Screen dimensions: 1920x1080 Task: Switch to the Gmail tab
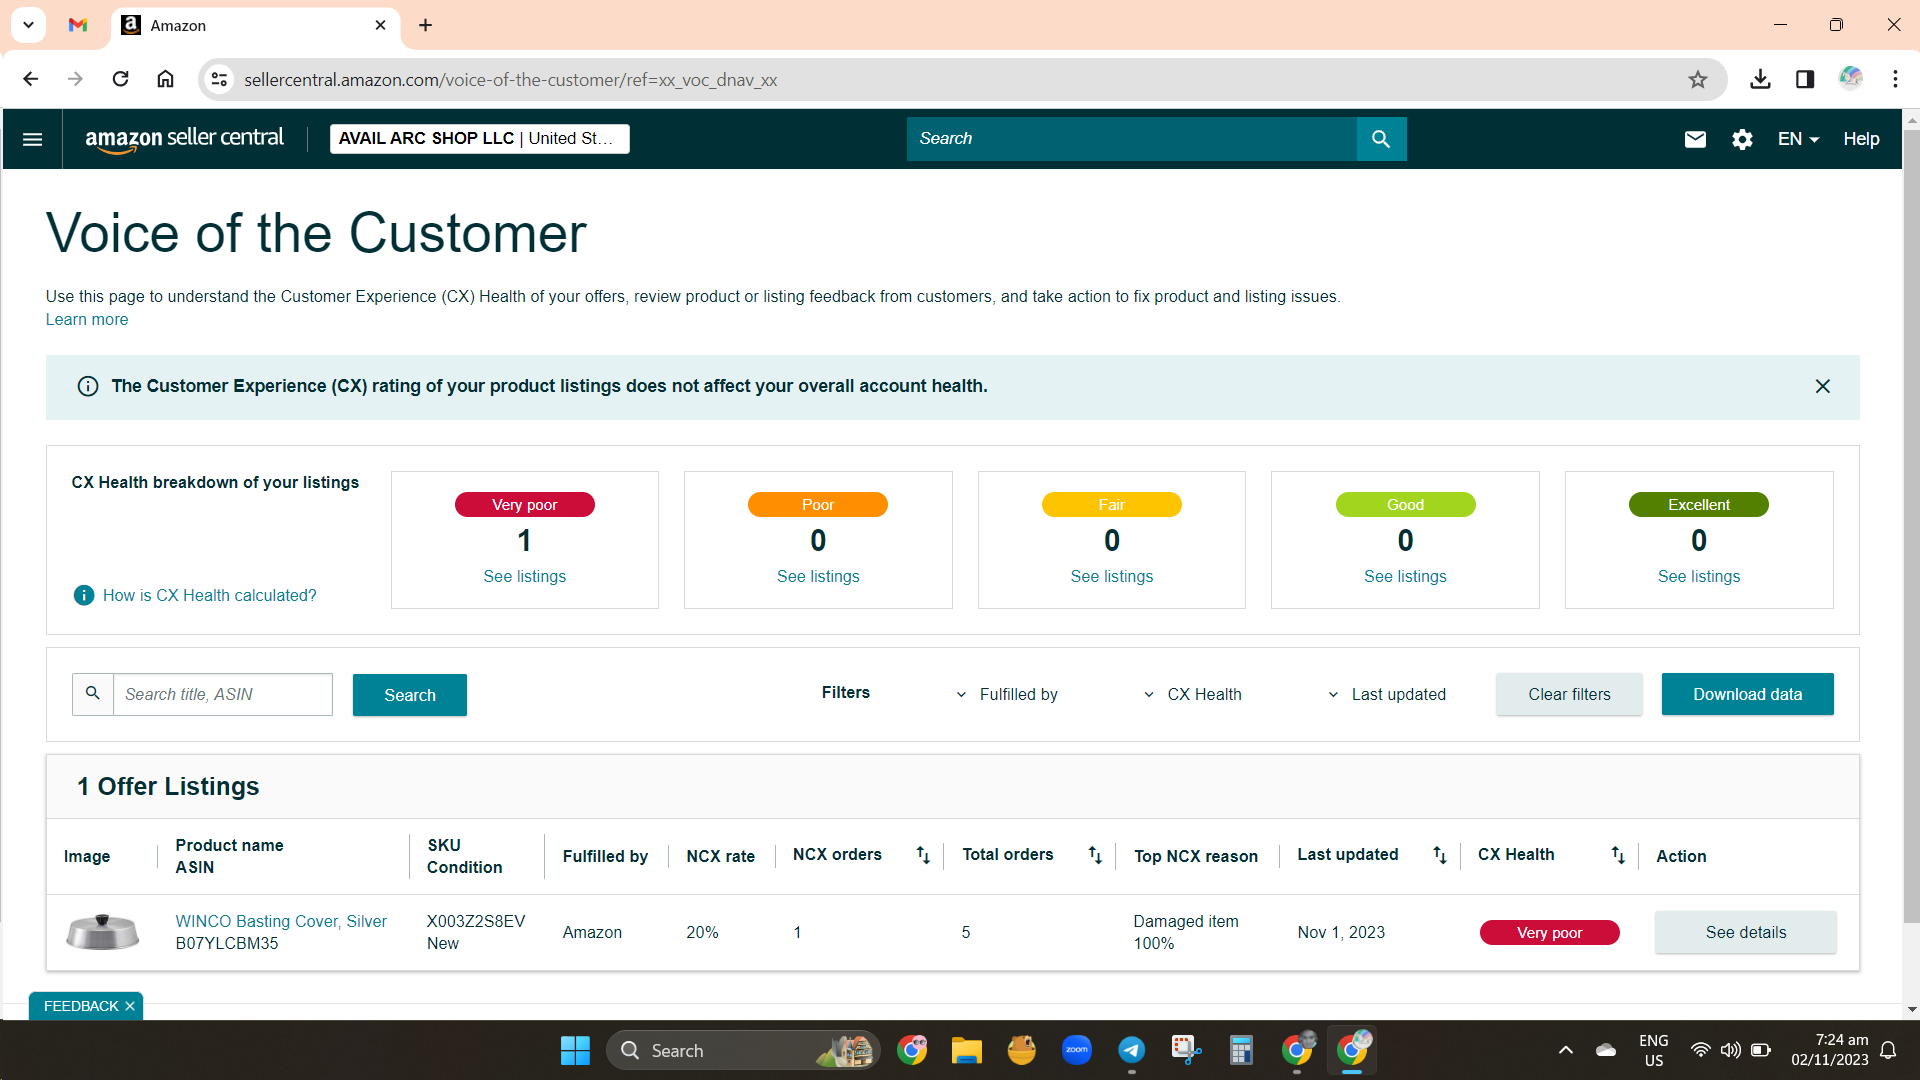(78, 25)
